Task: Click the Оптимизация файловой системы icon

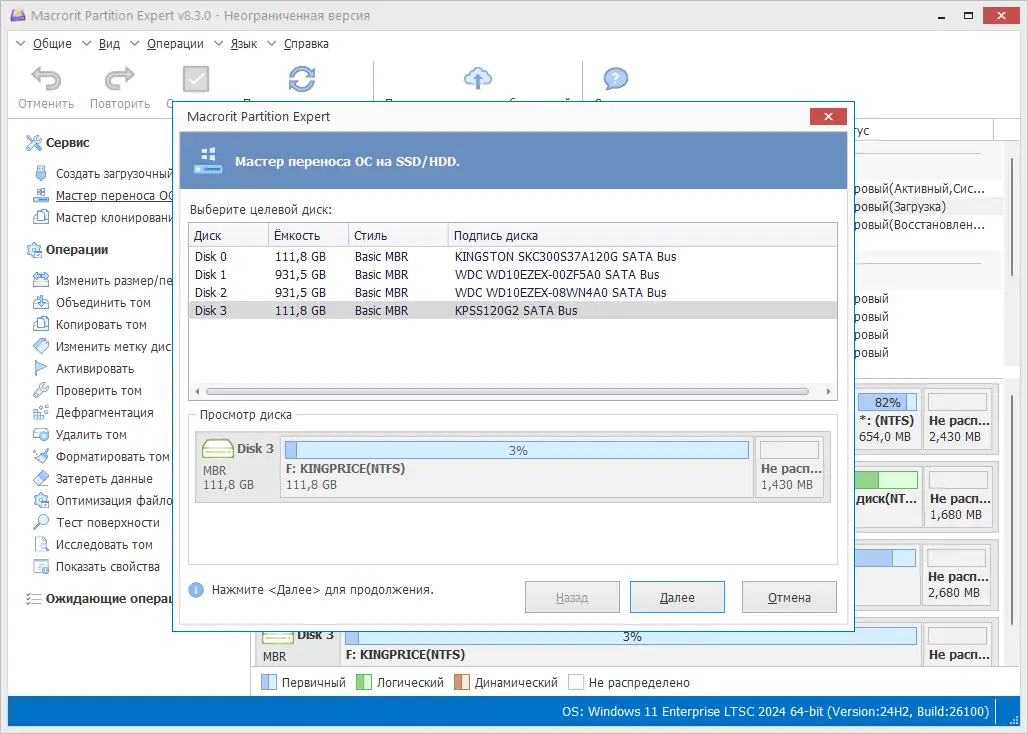Action: pos(41,500)
